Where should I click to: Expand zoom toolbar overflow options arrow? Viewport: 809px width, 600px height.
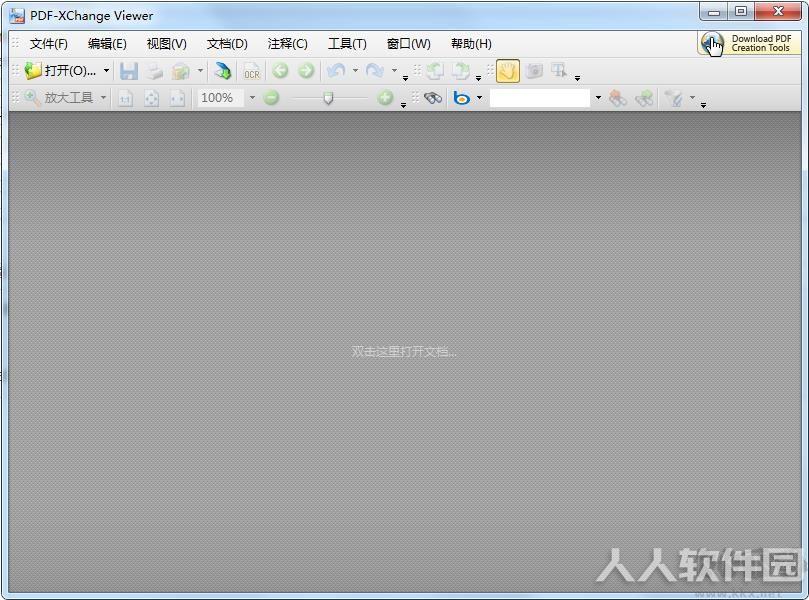click(x=403, y=105)
